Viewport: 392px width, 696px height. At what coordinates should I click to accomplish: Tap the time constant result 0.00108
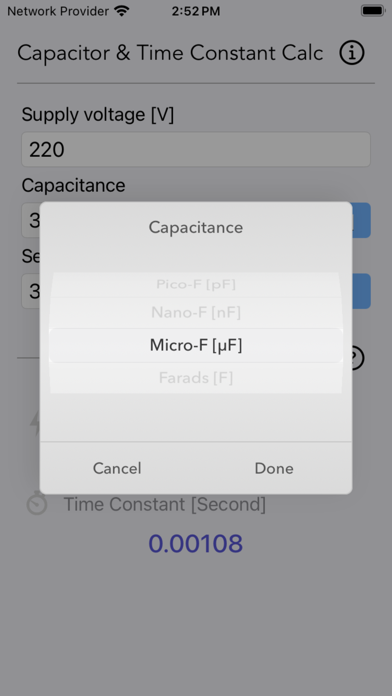pyautogui.click(x=196, y=544)
